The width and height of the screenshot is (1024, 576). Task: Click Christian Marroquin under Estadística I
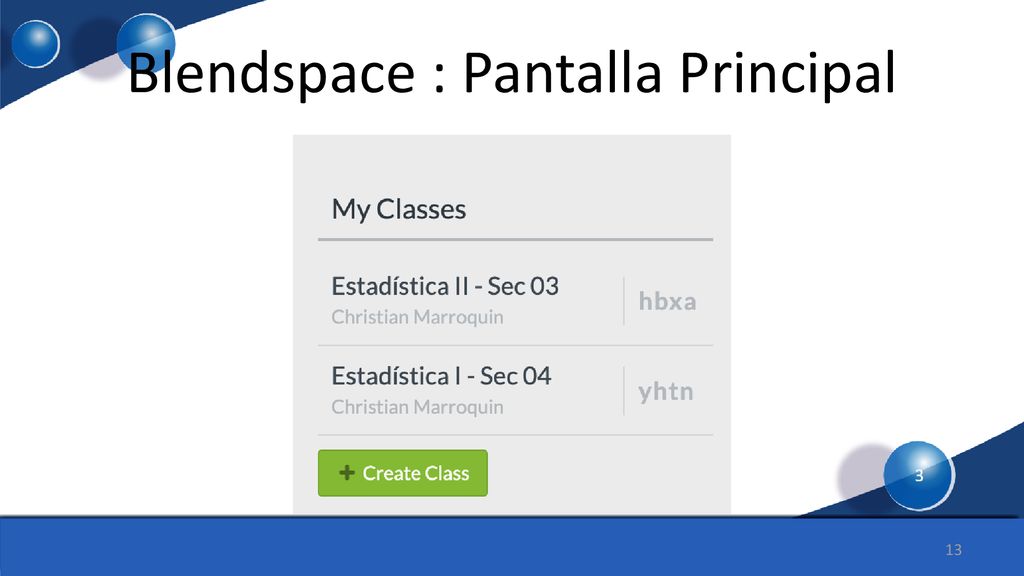(417, 407)
